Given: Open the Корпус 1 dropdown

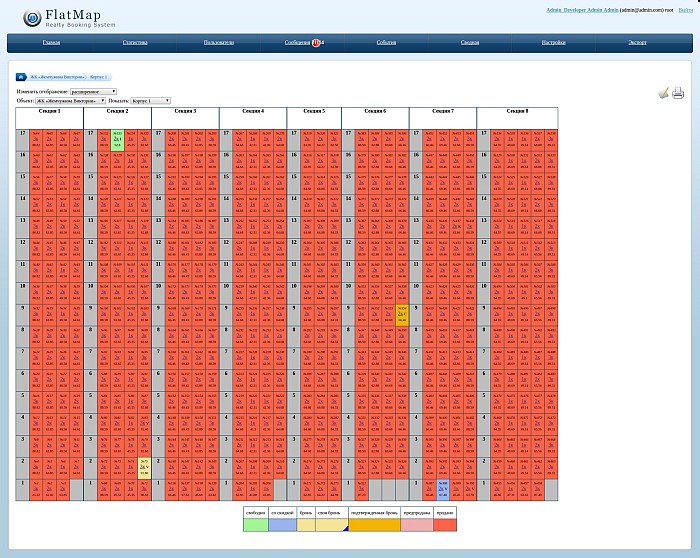Looking at the screenshot, I should pos(150,101).
